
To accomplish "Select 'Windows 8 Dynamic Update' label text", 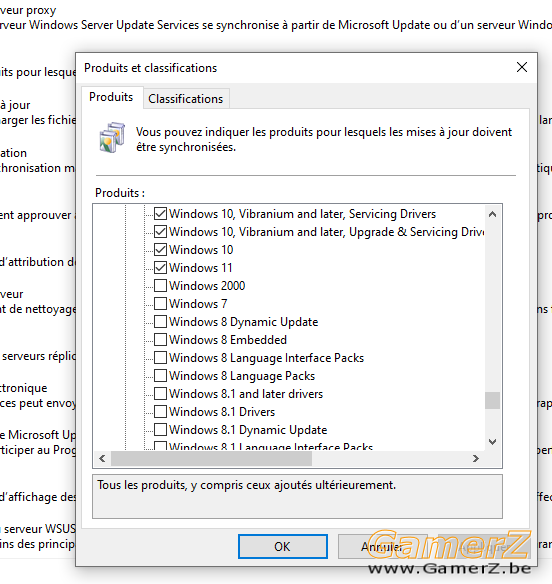I will (x=244, y=322).
